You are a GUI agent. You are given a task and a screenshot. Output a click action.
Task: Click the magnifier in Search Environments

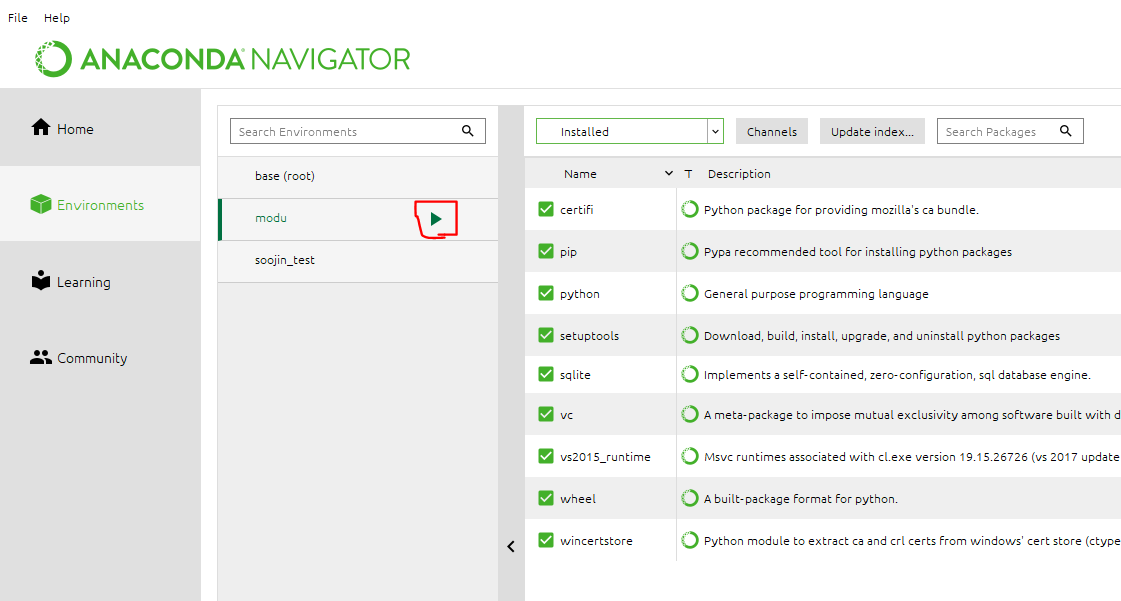pos(468,131)
